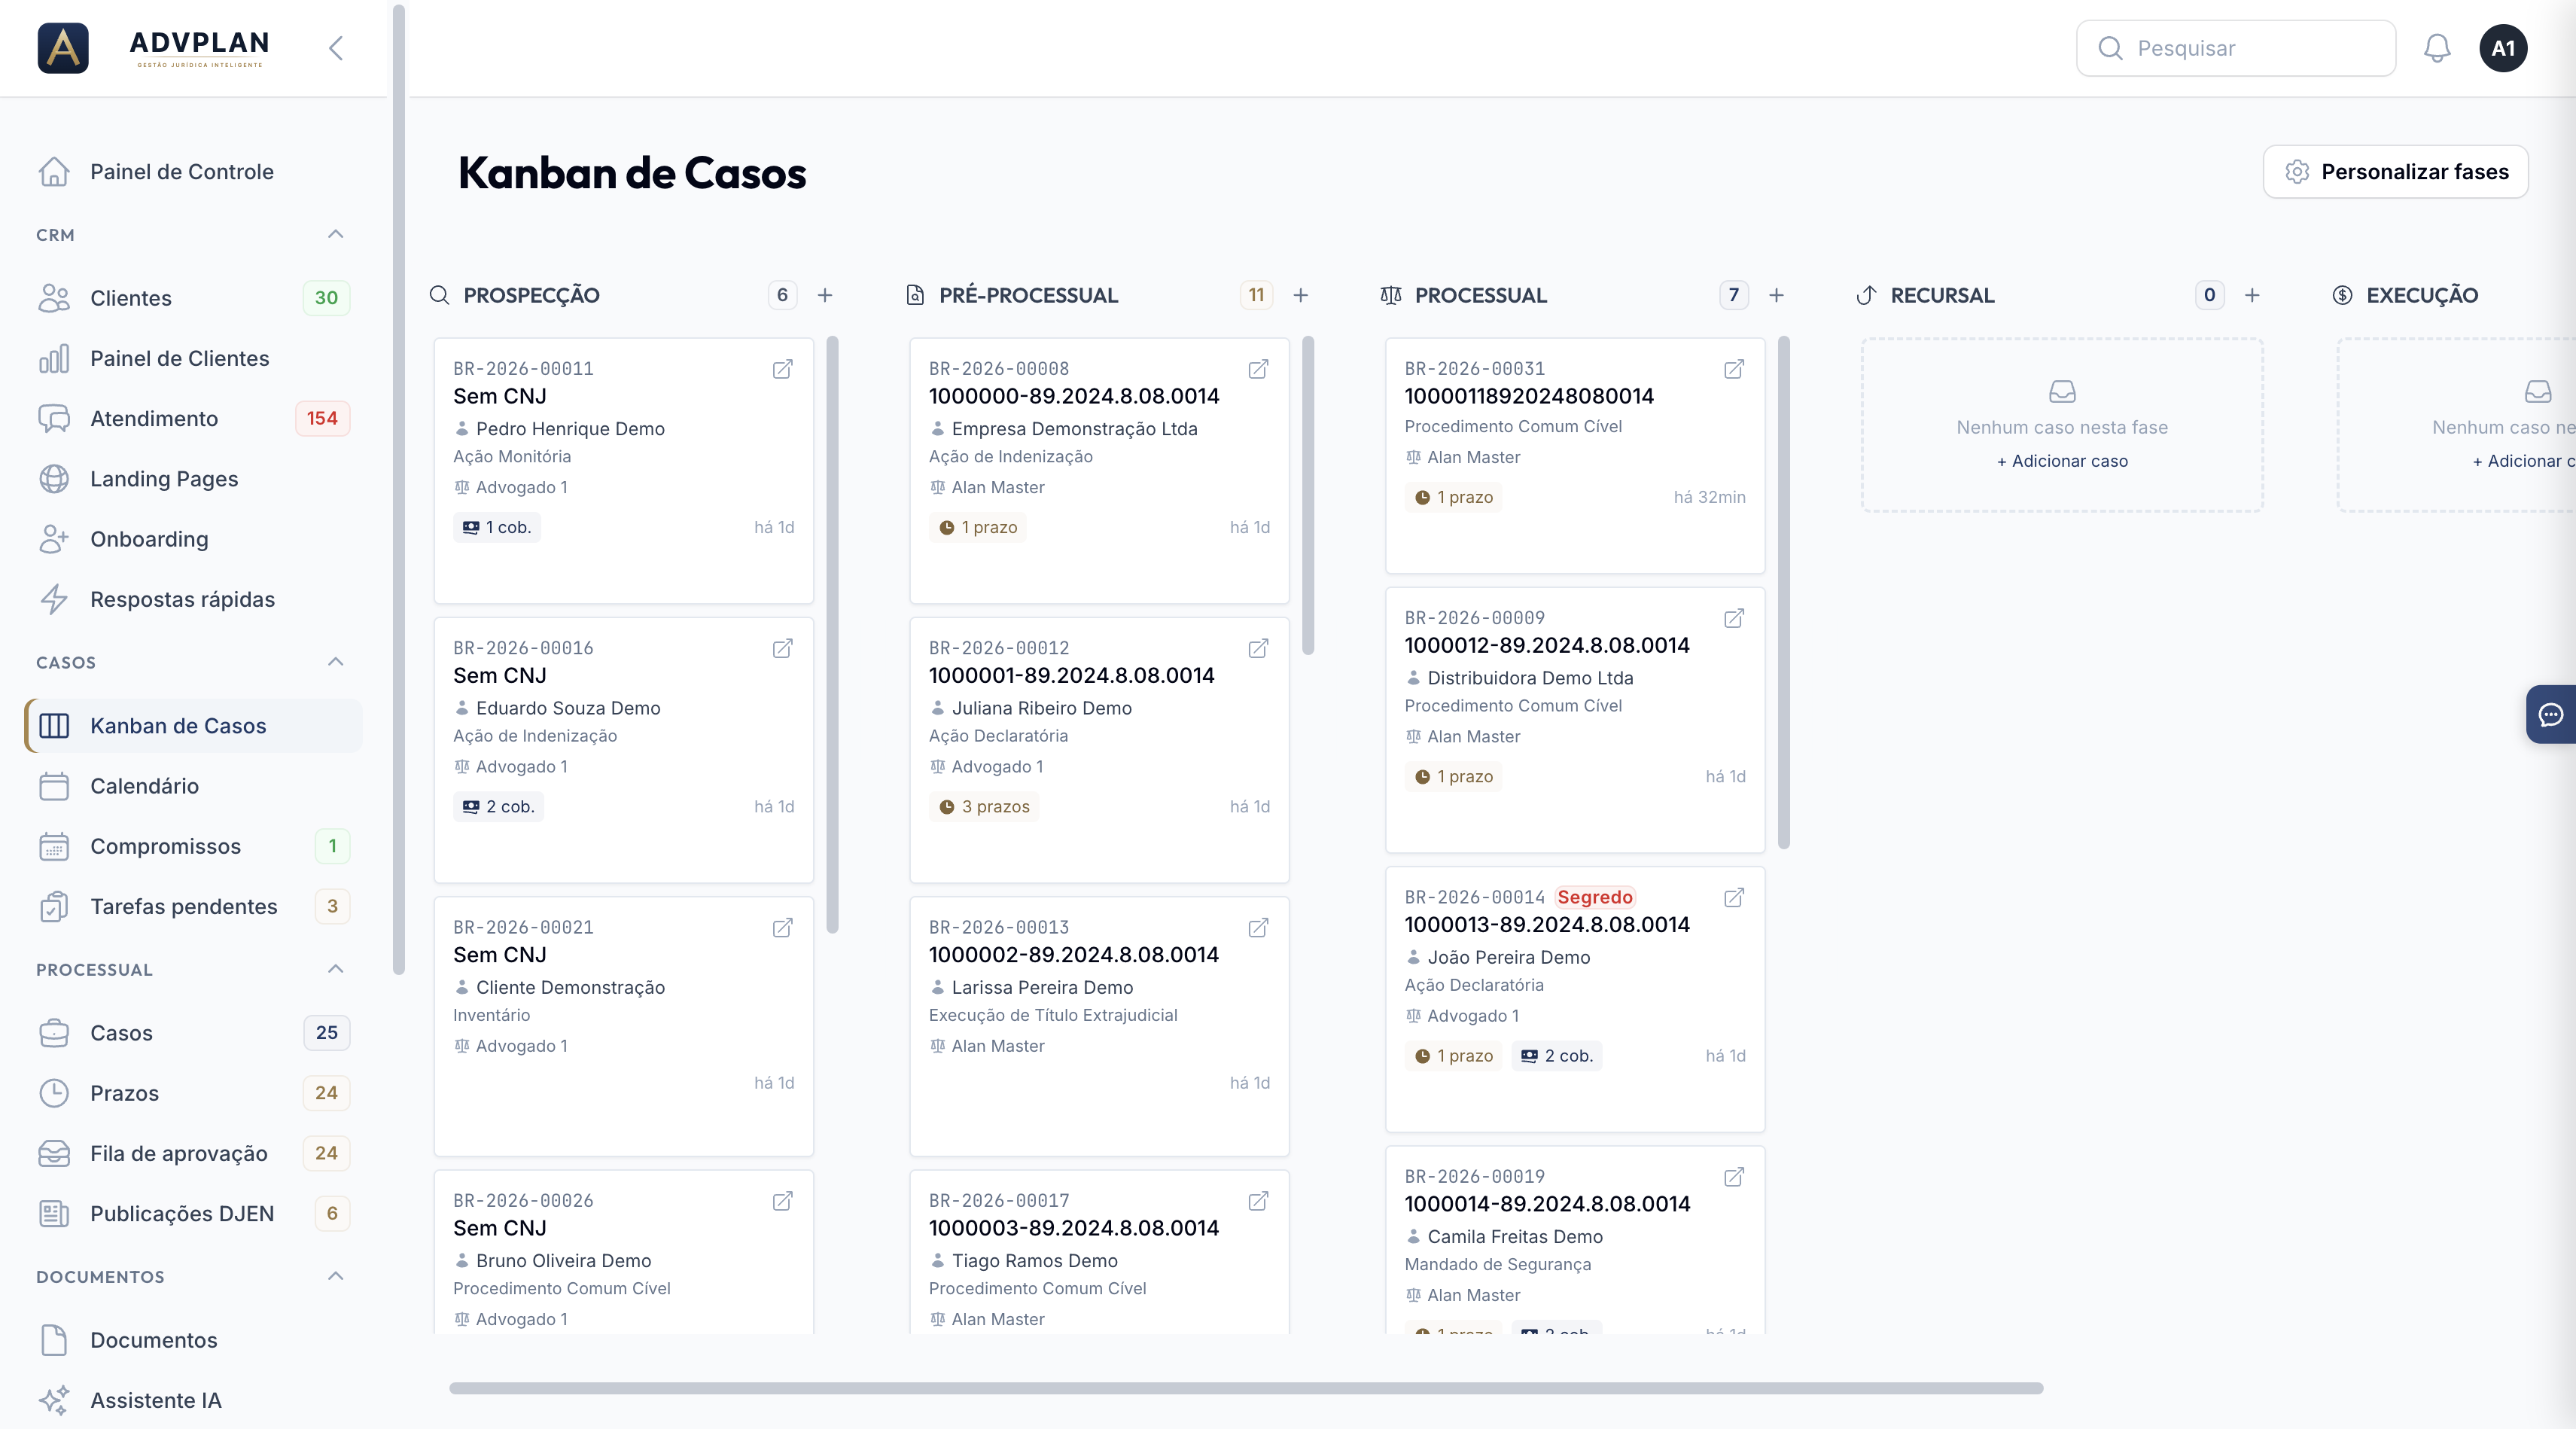The image size is (2576, 1429).
Task: Add a case to Pré-Processual with plus
Action: tap(1301, 295)
